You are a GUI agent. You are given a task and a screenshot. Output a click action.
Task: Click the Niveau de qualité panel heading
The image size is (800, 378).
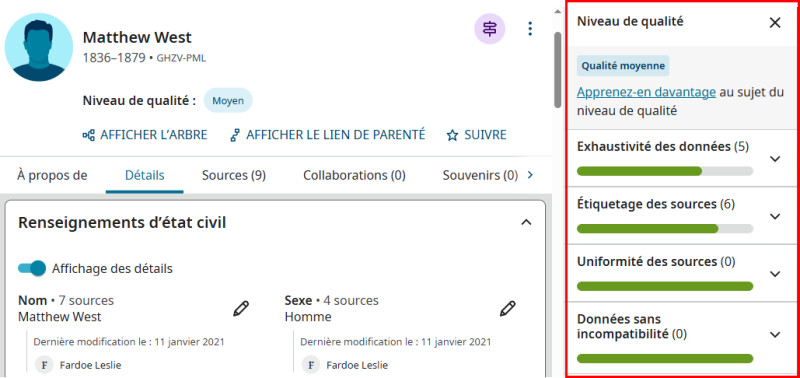[x=630, y=21]
